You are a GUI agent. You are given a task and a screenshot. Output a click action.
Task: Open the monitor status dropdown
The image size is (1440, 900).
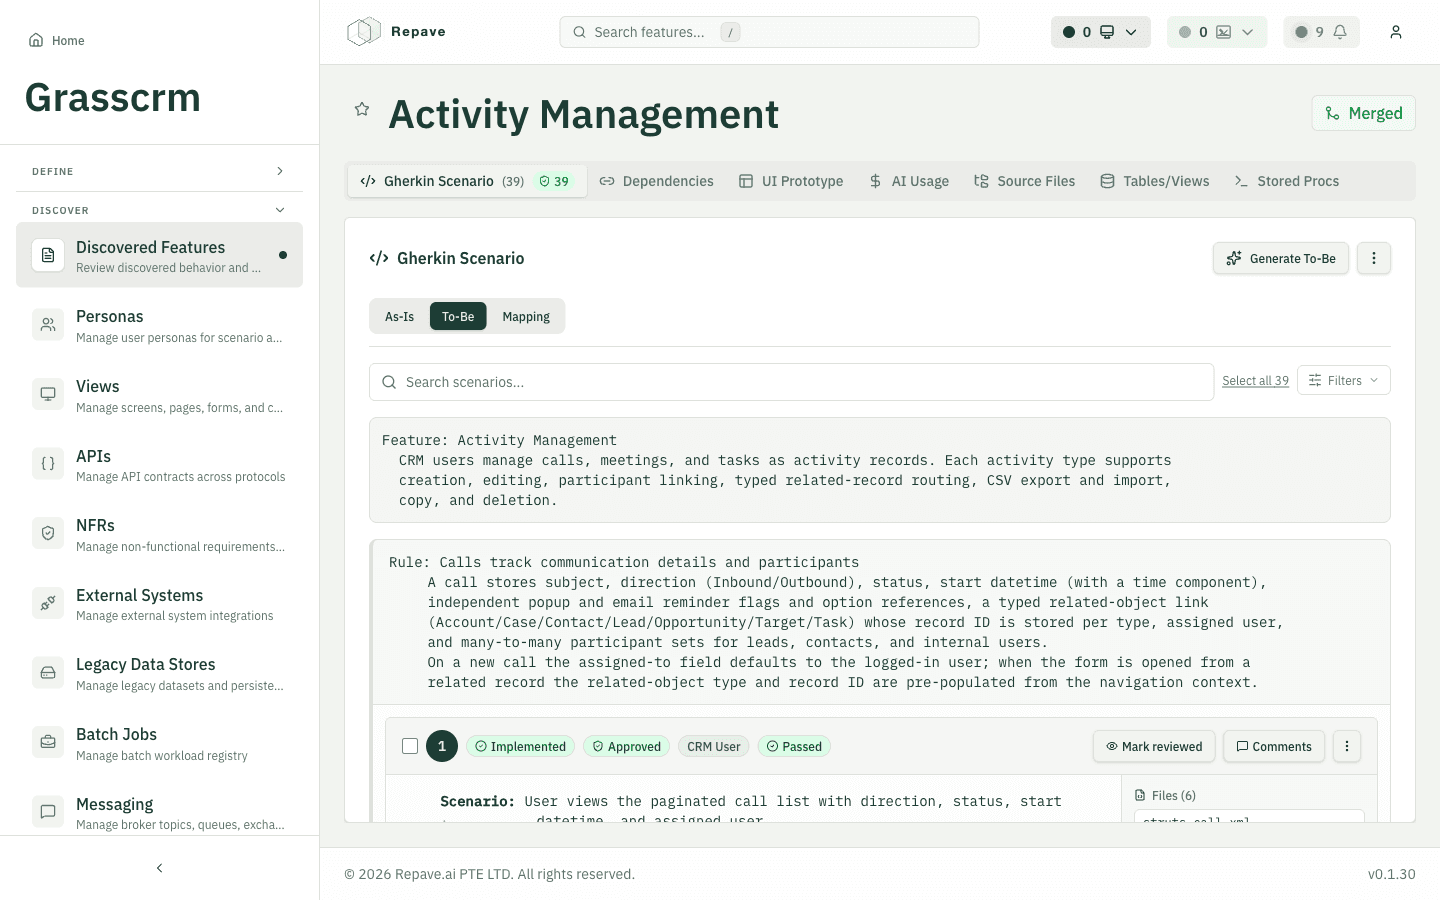click(1101, 32)
